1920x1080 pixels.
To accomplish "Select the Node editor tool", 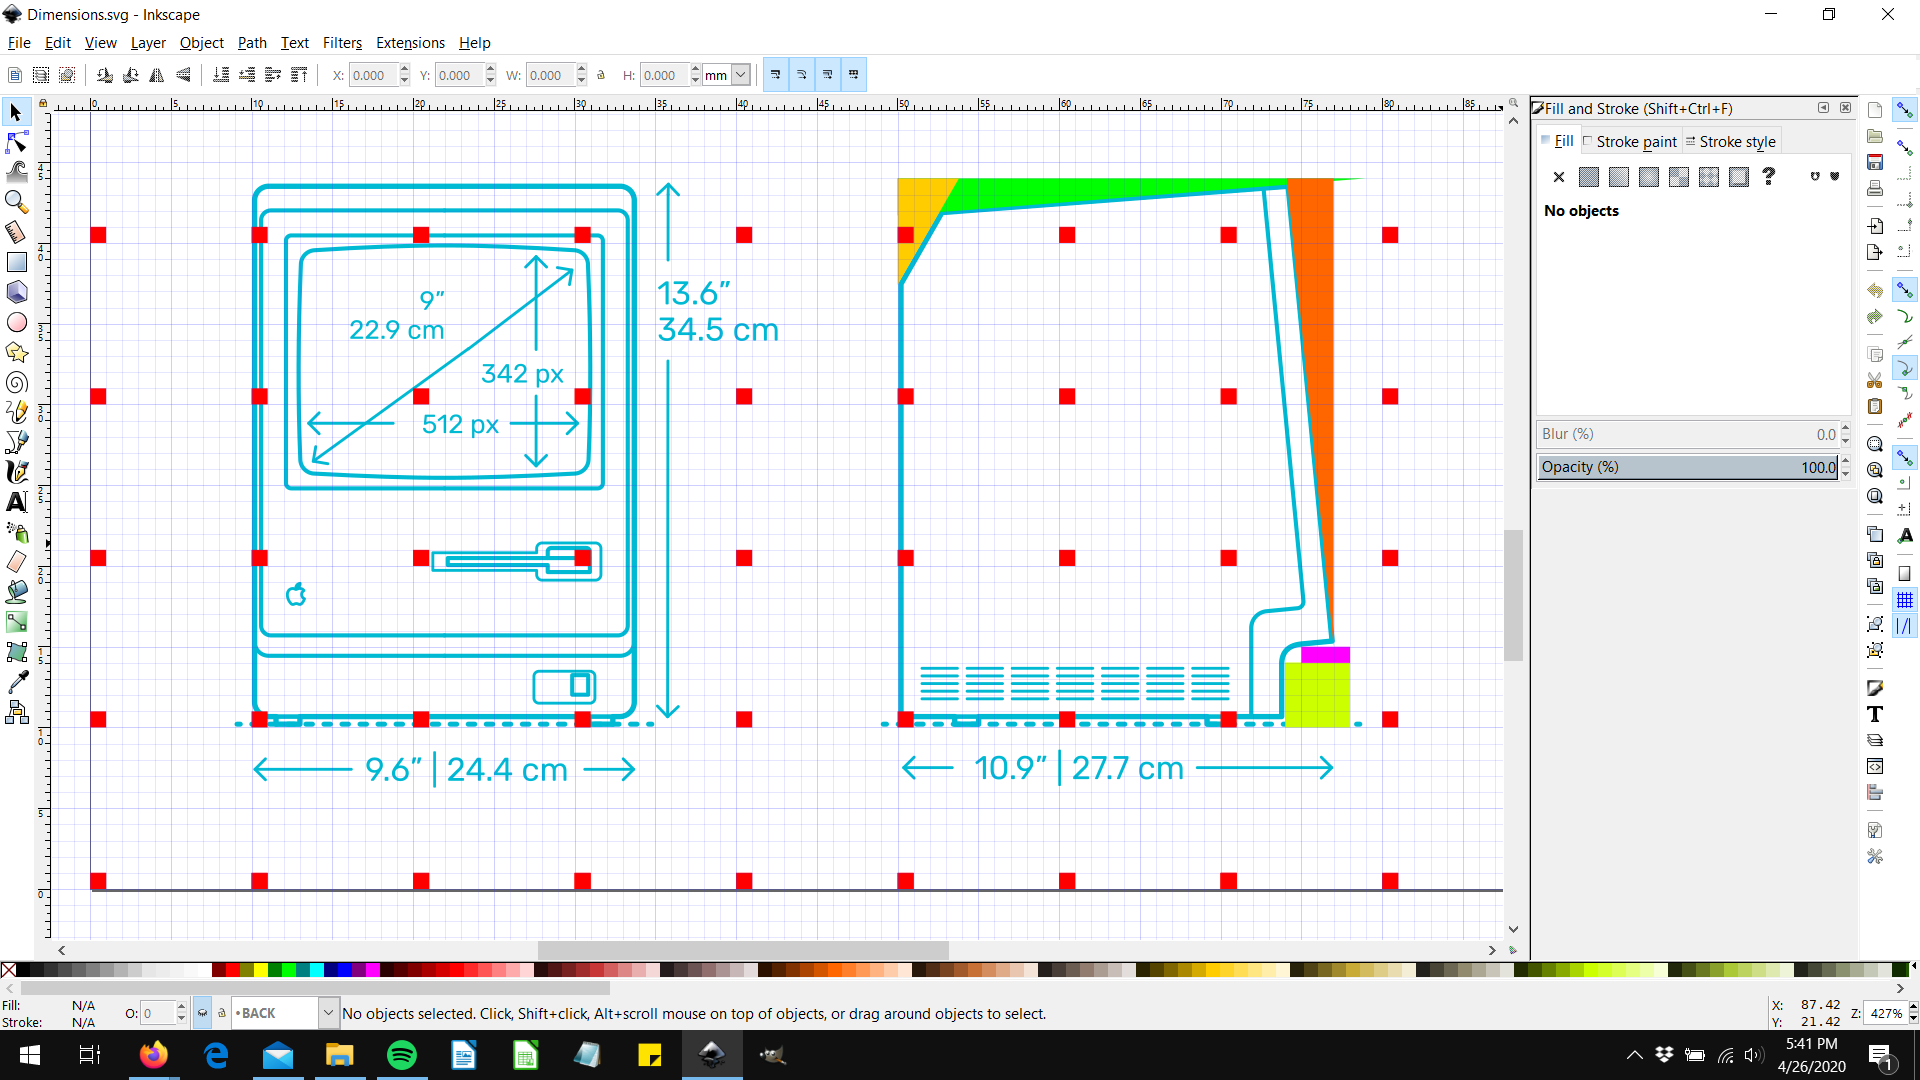I will point(18,142).
